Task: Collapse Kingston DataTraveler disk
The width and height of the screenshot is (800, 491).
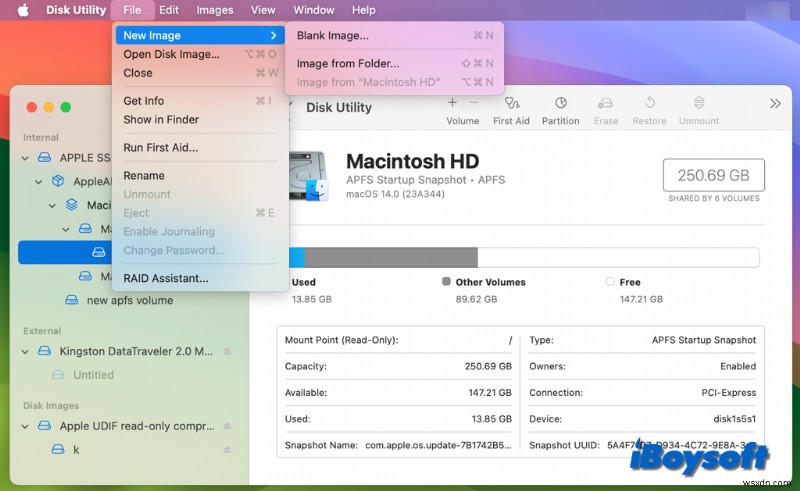Action: pyautogui.click(x=25, y=352)
